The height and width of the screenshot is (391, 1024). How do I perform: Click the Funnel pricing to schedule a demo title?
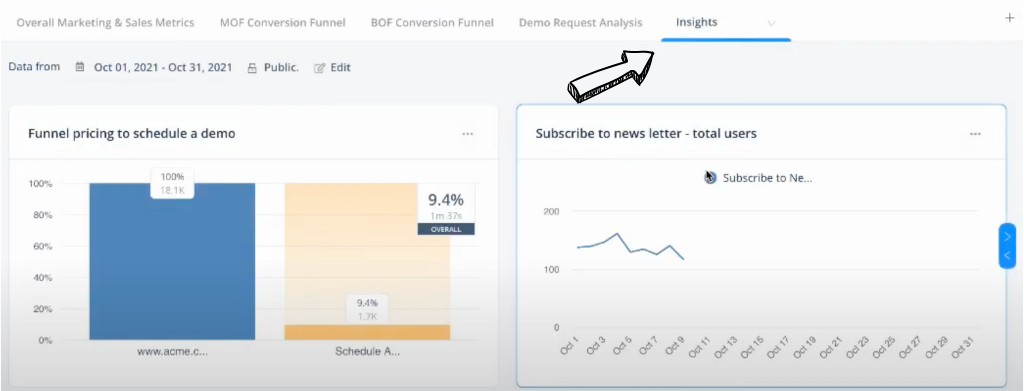click(132, 134)
